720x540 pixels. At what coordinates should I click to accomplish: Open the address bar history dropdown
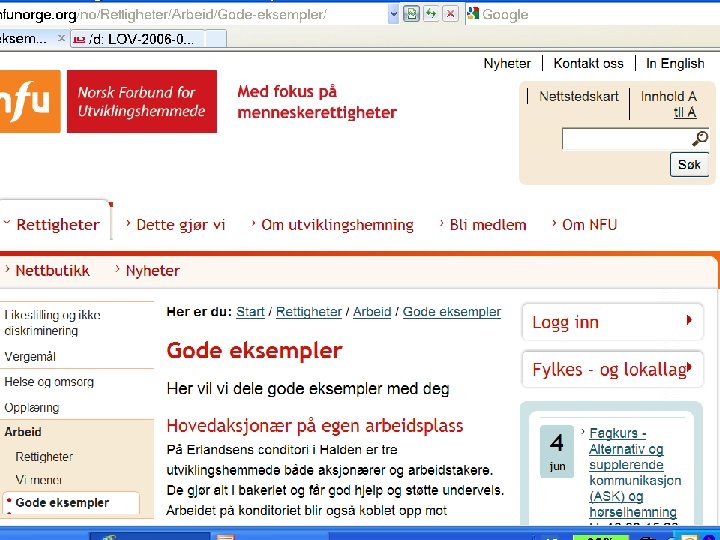point(393,15)
